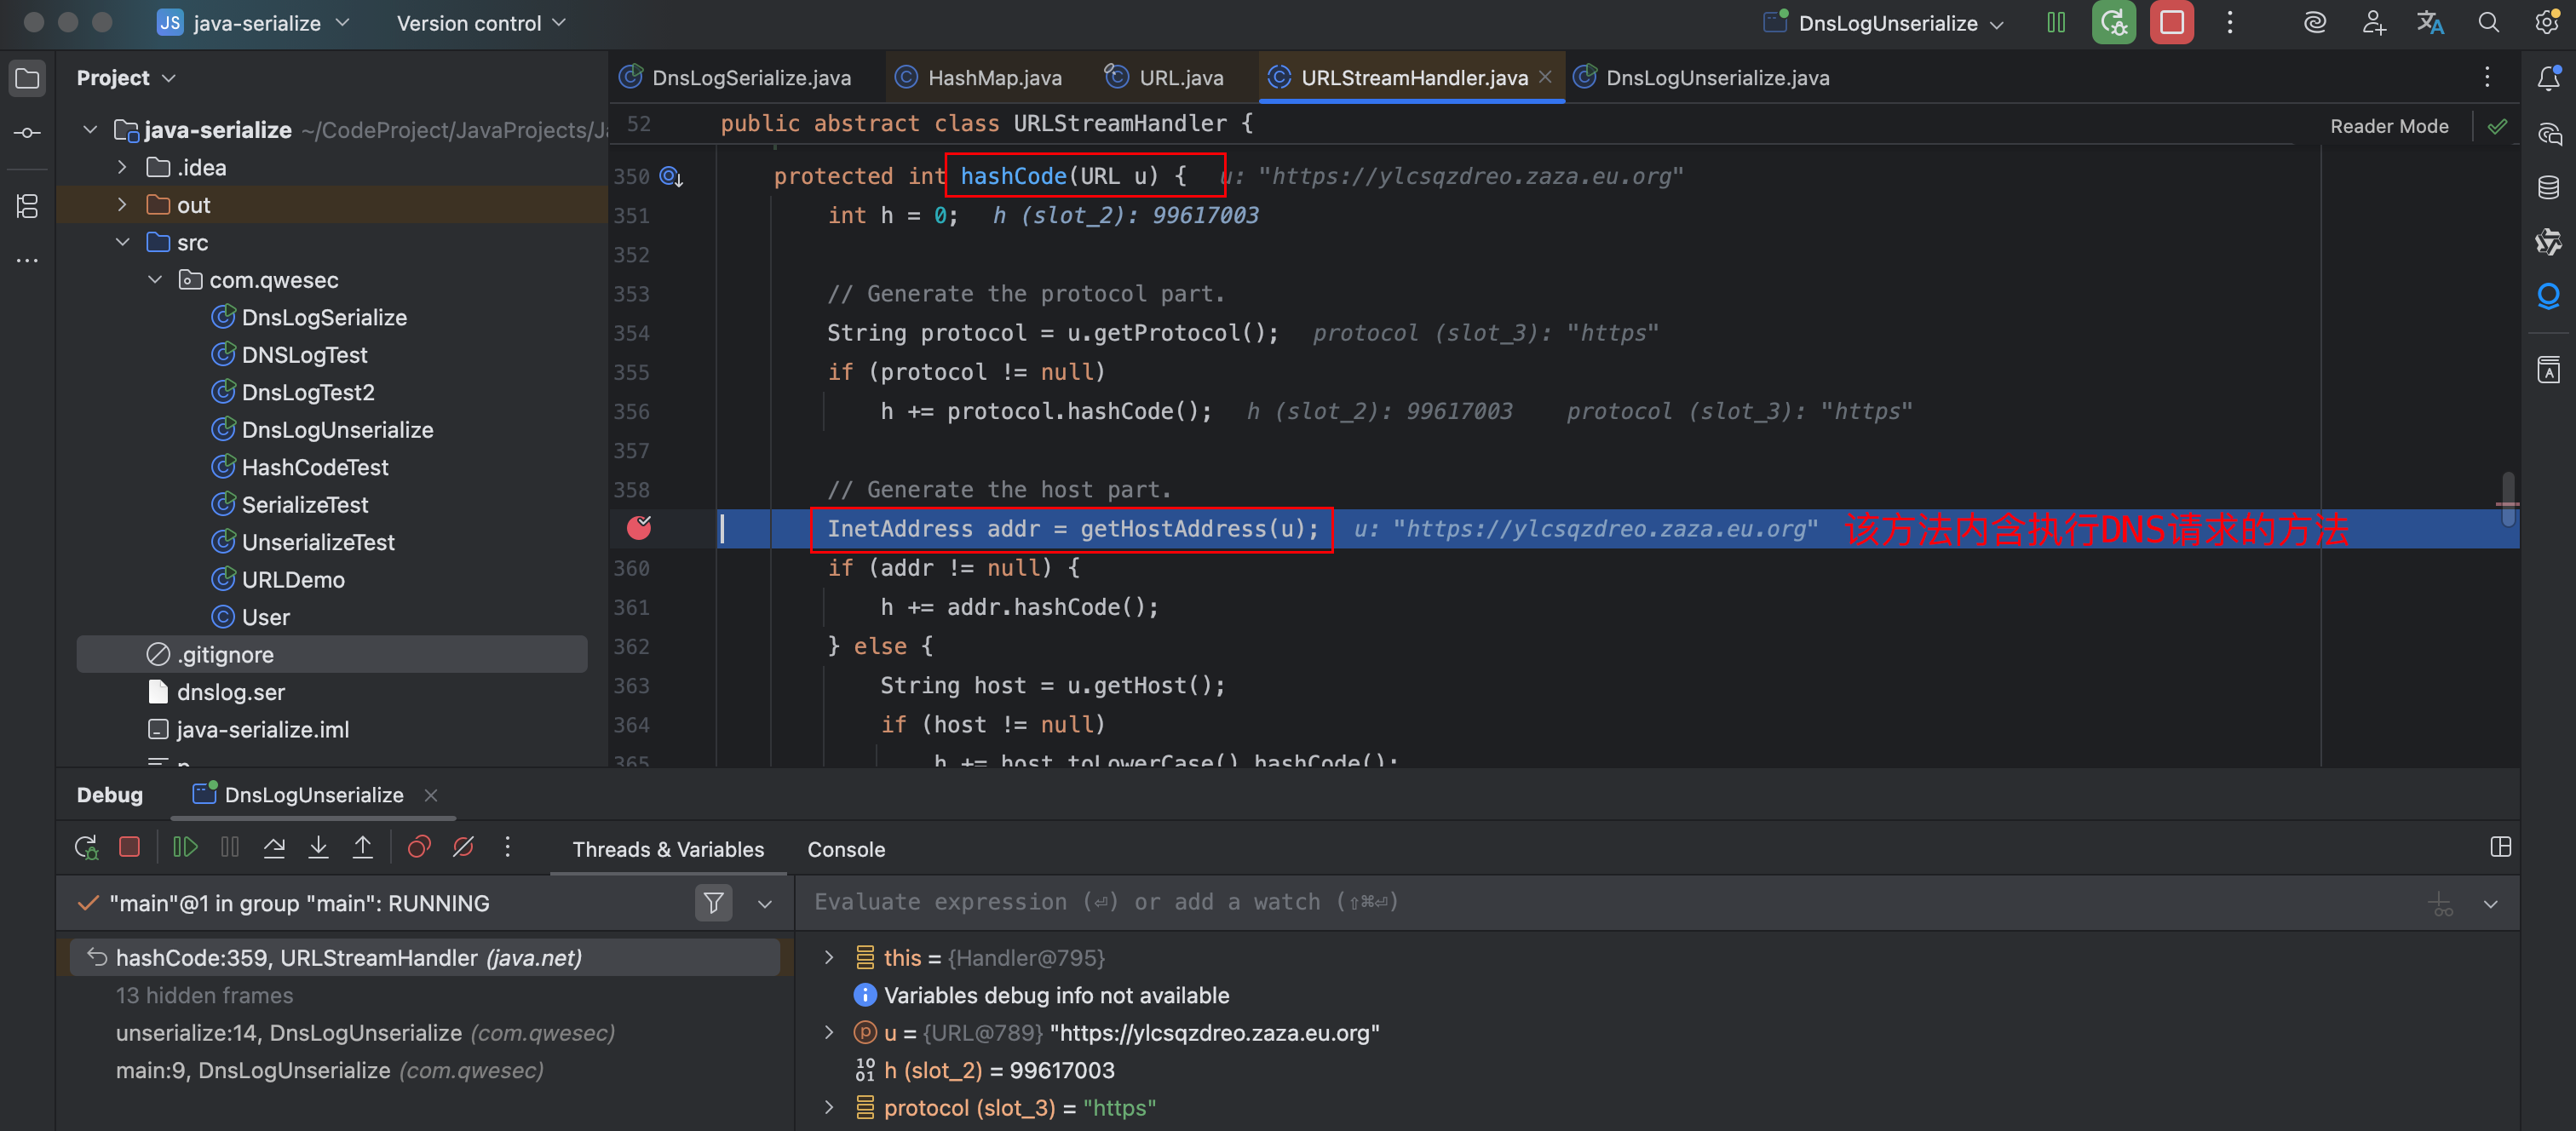Open View Breakpoints dialog icon
Image resolution: width=2576 pixels, height=1131 pixels.
click(x=419, y=848)
